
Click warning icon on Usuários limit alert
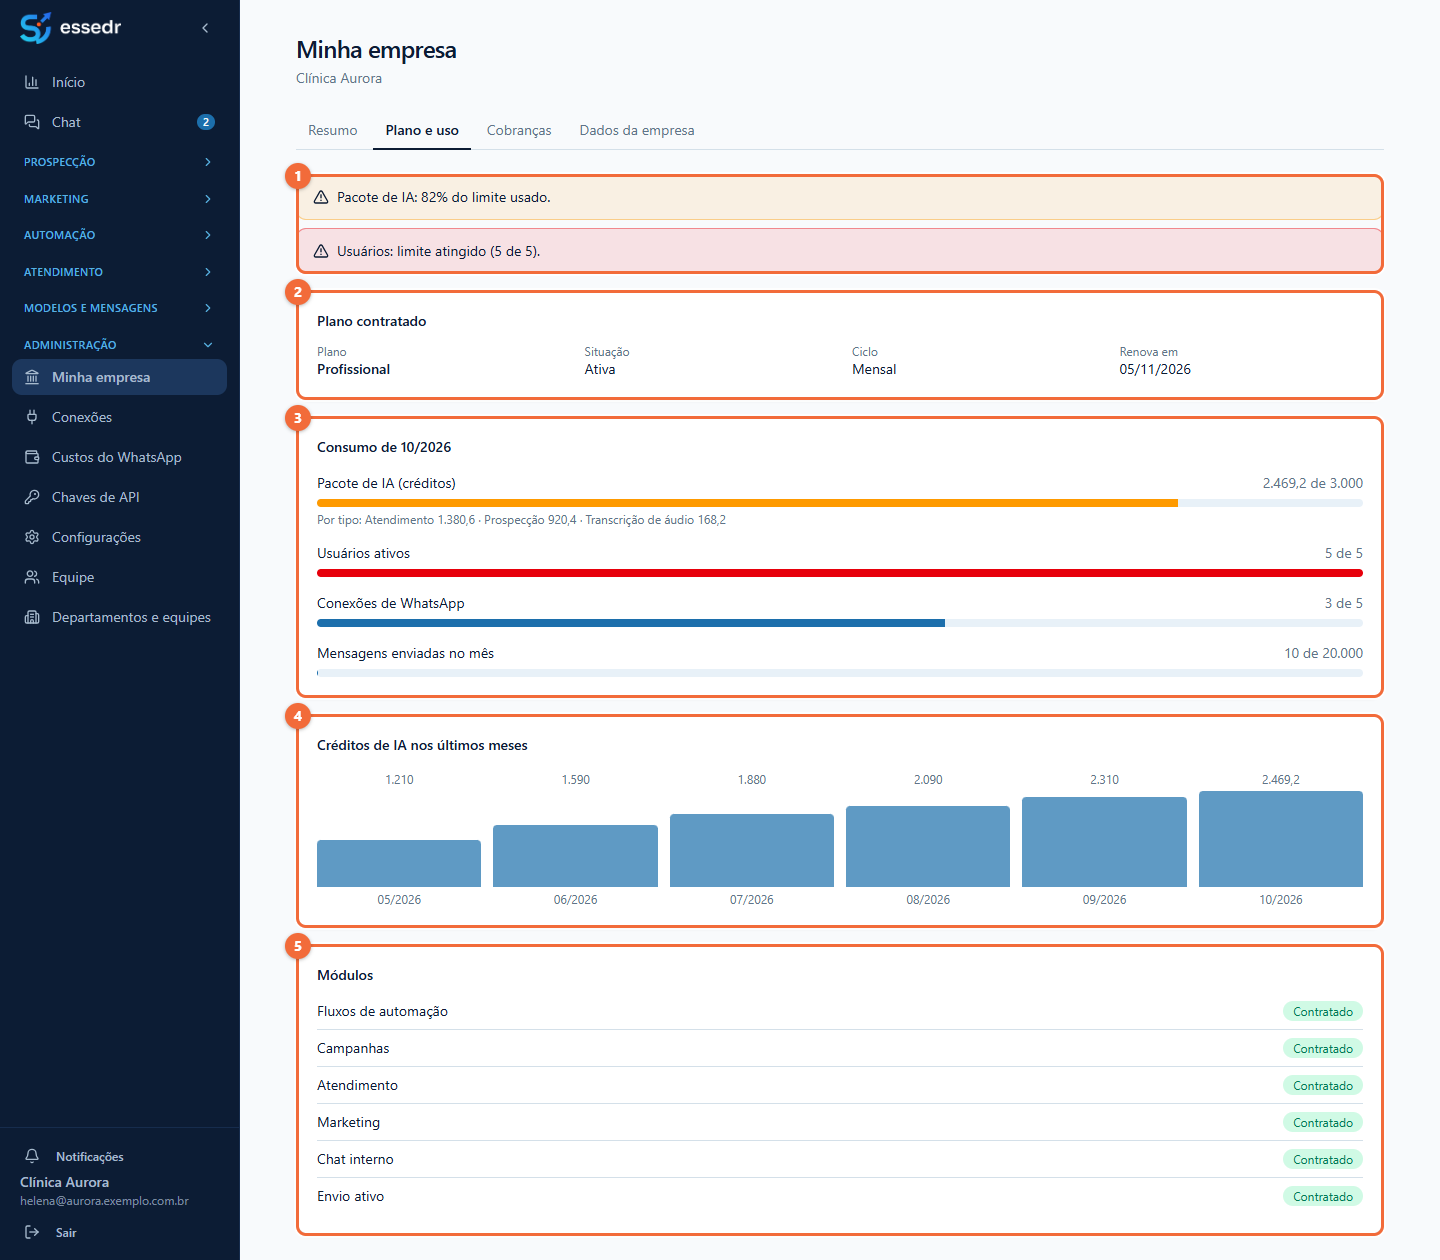click(321, 252)
